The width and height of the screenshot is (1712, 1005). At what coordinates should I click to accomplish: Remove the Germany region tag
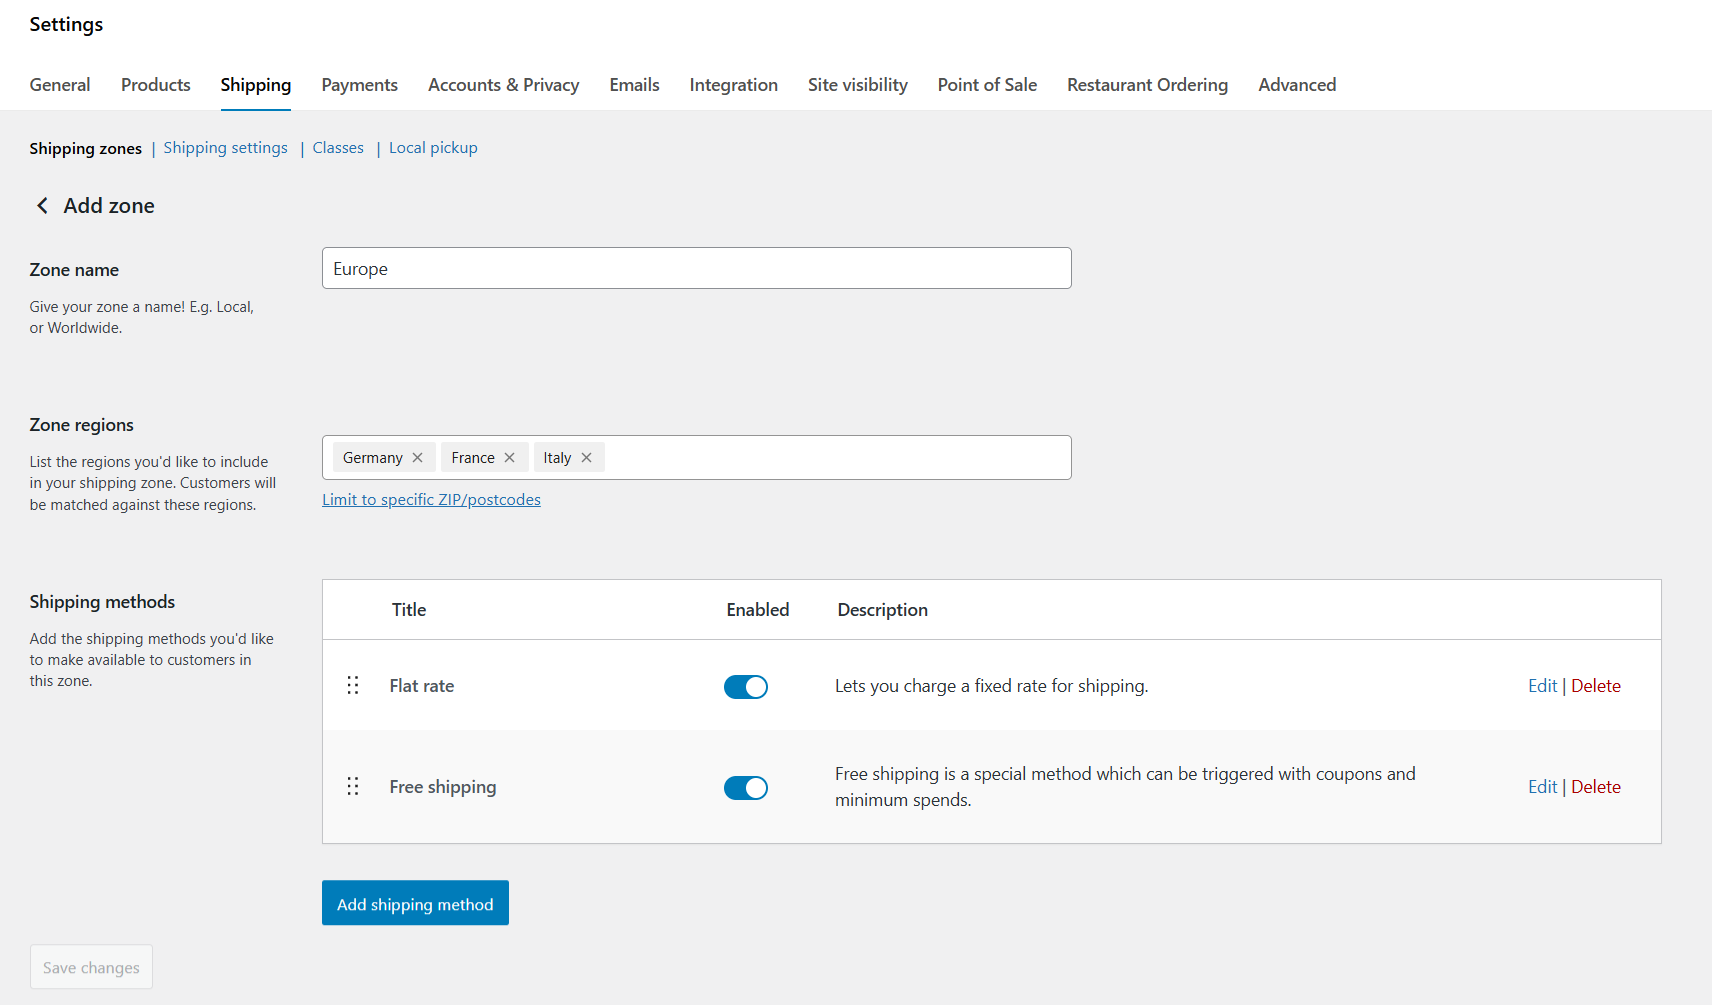(418, 458)
